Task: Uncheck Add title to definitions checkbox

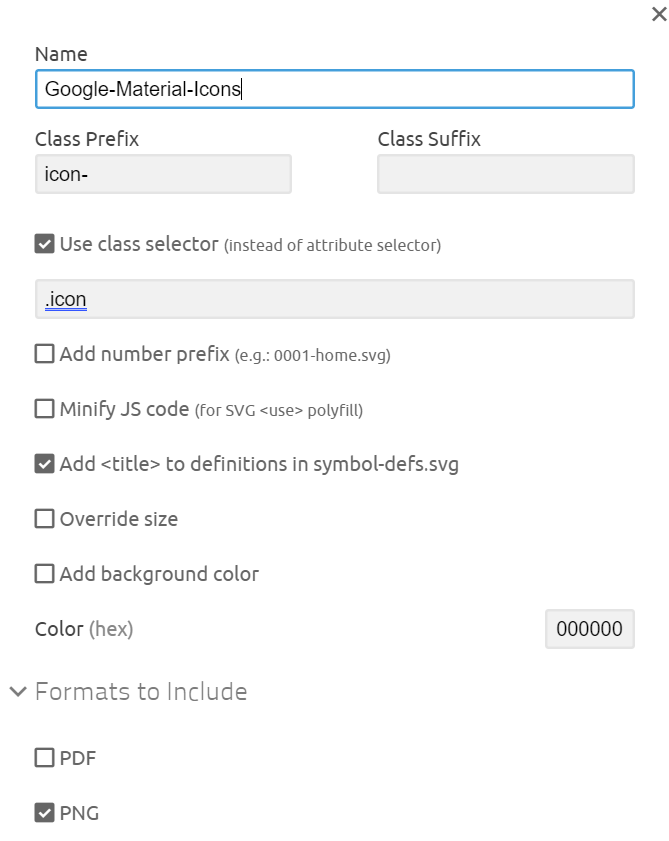Action: point(45,464)
